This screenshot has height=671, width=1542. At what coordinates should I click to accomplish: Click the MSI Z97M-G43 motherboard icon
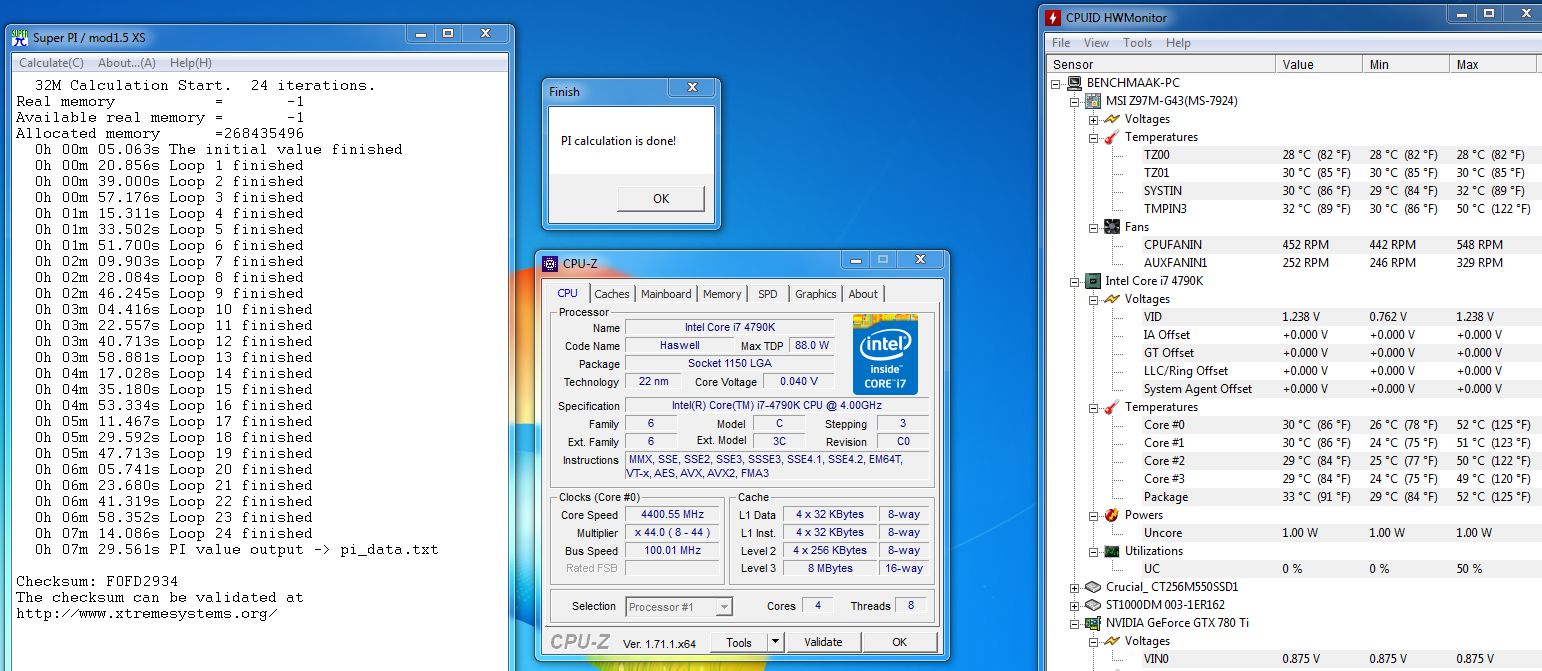(1093, 101)
